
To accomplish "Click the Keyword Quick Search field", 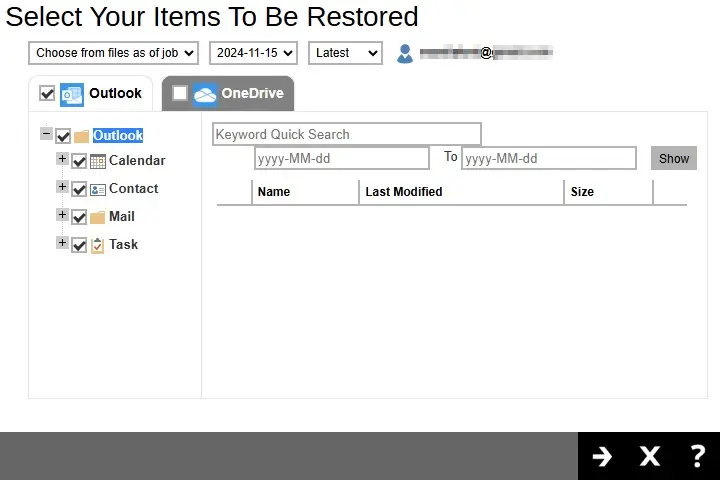I will click(346, 134).
